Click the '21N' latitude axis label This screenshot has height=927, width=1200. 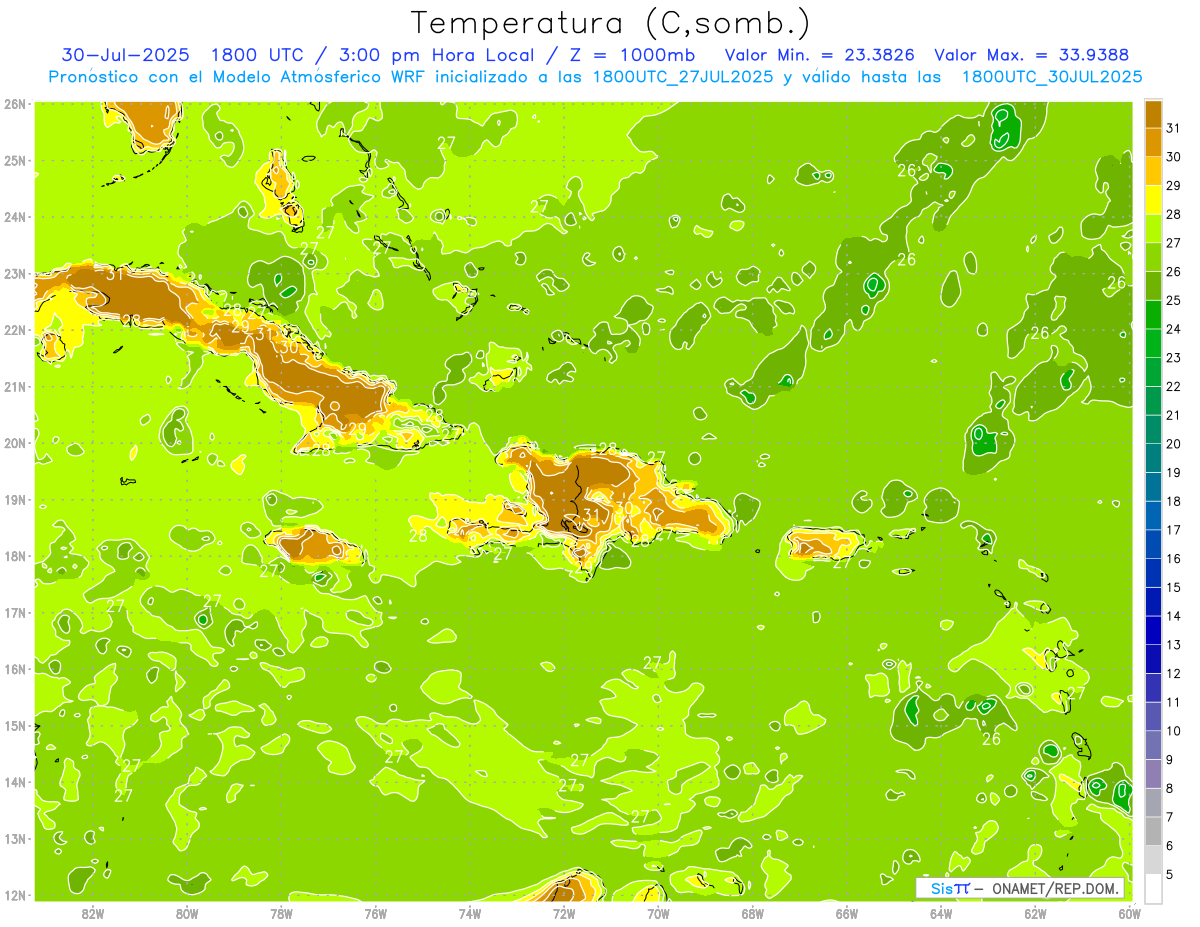point(14,386)
